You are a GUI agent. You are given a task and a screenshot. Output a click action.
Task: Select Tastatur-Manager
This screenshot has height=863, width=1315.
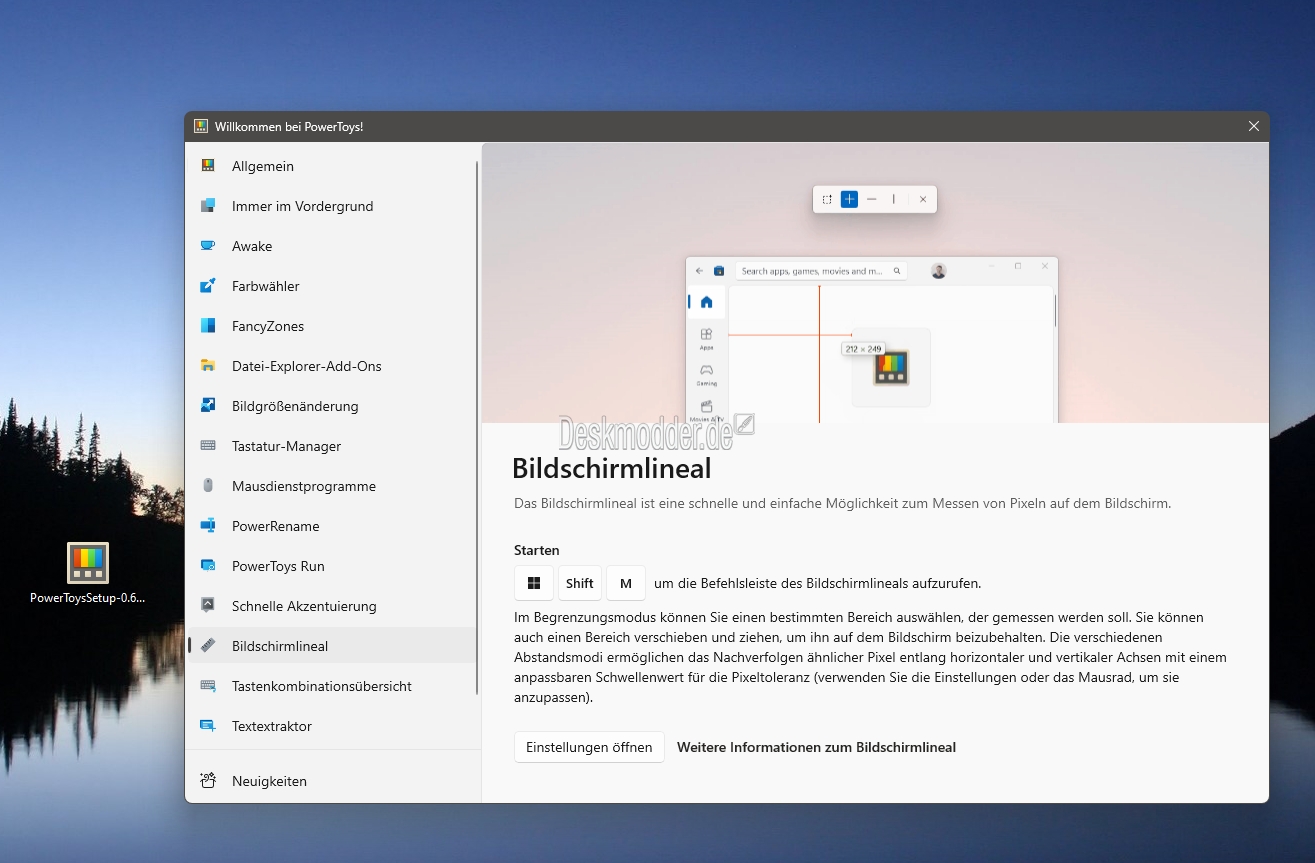[331, 446]
